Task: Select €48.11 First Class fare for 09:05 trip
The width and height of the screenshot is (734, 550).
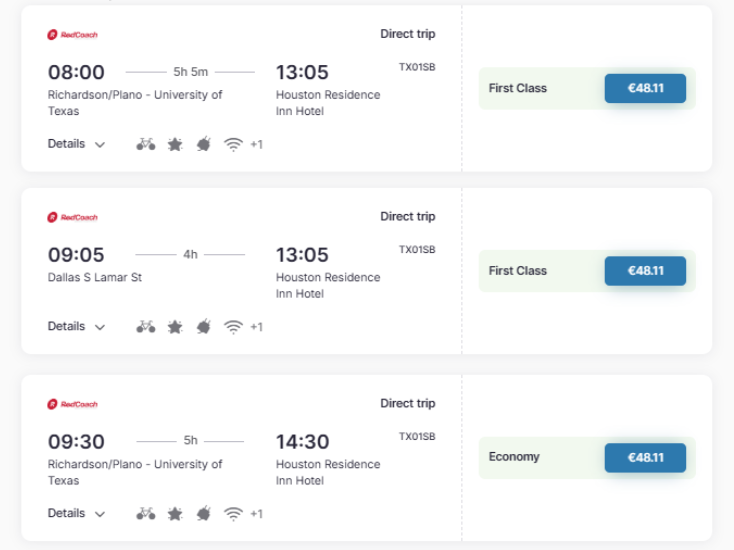Action: [645, 271]
